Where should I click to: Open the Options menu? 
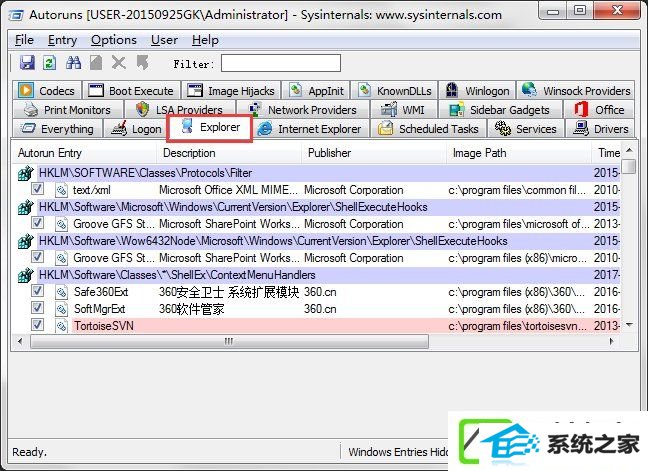tap(114, 40)
